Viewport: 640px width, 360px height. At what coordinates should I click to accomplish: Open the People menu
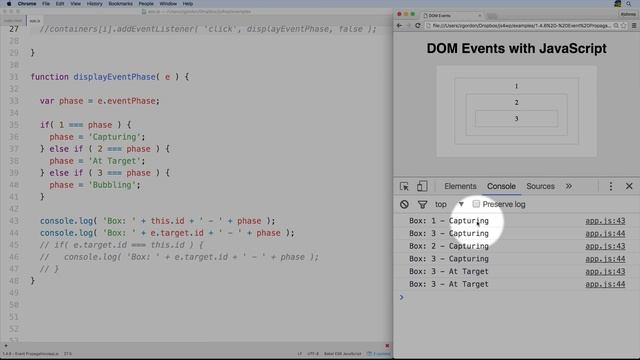146,4
